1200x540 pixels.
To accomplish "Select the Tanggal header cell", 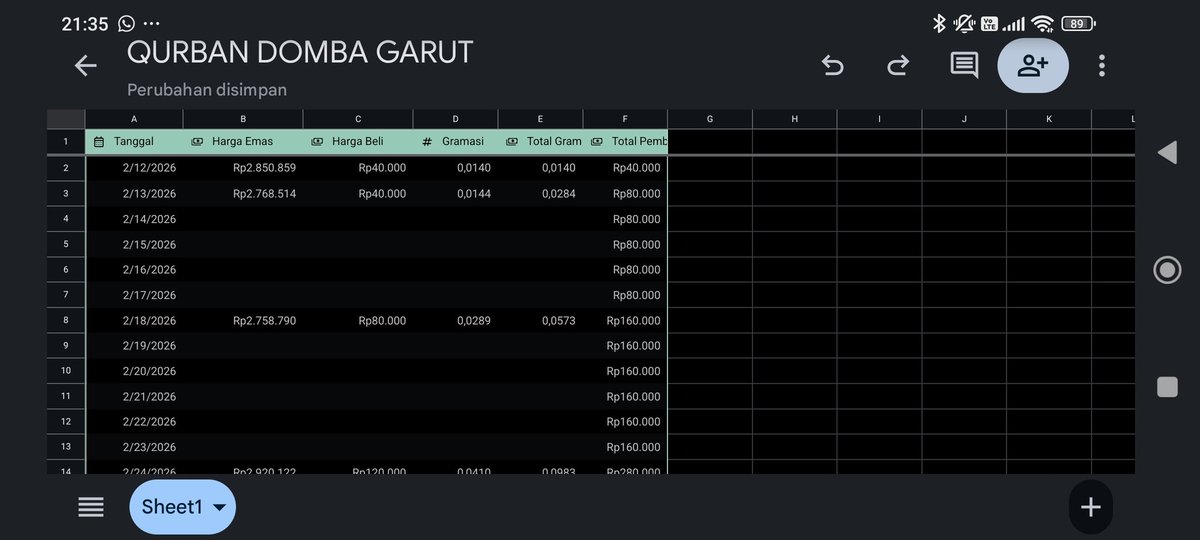I will click(134, 142).
